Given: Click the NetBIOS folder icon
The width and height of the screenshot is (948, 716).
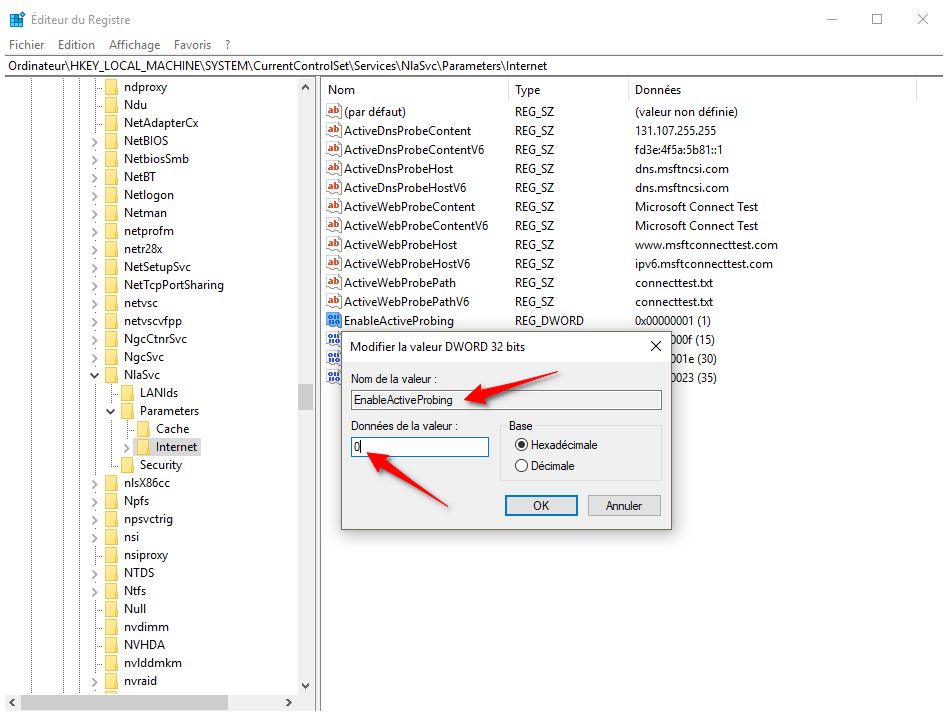Looking at the screenshot, I should tap(111, 141).
